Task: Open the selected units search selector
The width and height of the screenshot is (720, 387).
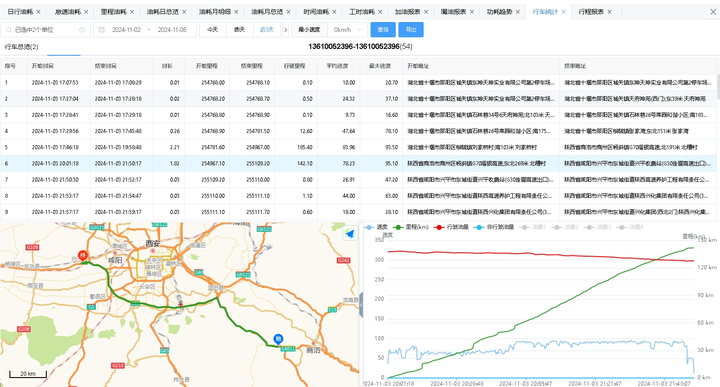Action: coord(45,30)
